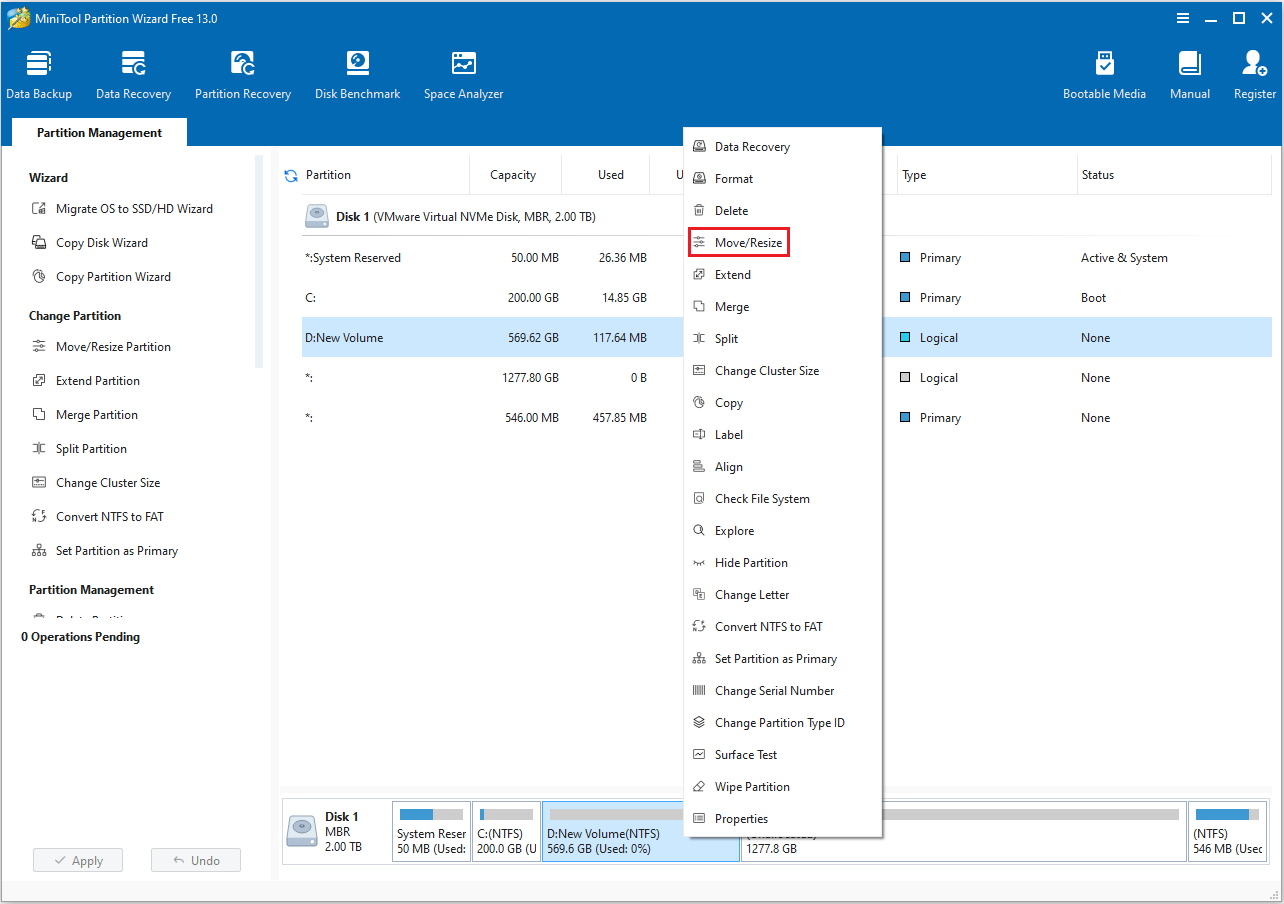This screenshot has height=904, width=1284.
Task: Open the Manual from the toolbar
Action: 1190,75
